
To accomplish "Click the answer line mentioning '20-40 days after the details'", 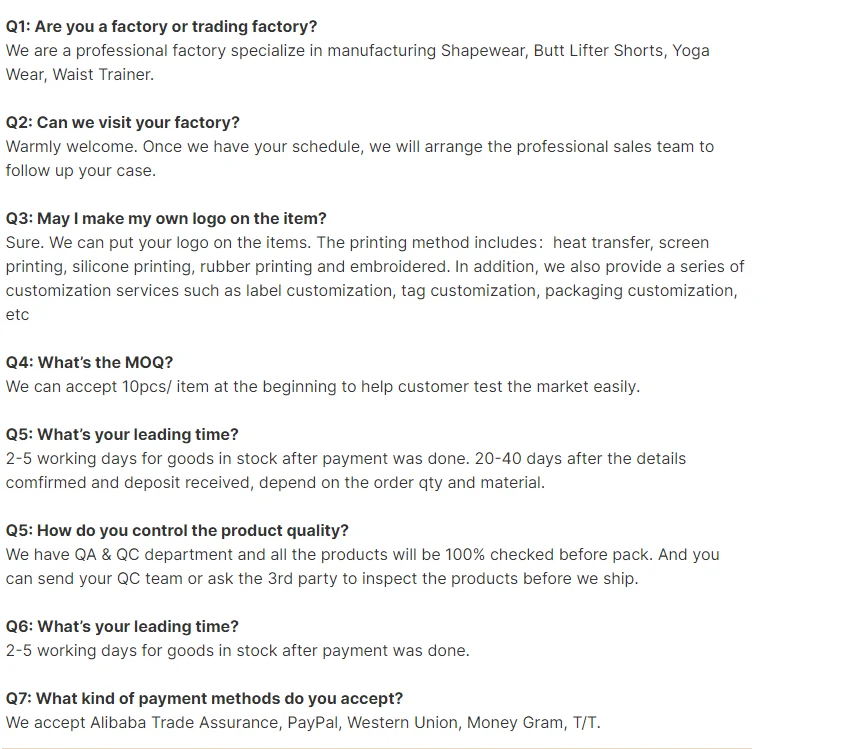I will point(345,458).
